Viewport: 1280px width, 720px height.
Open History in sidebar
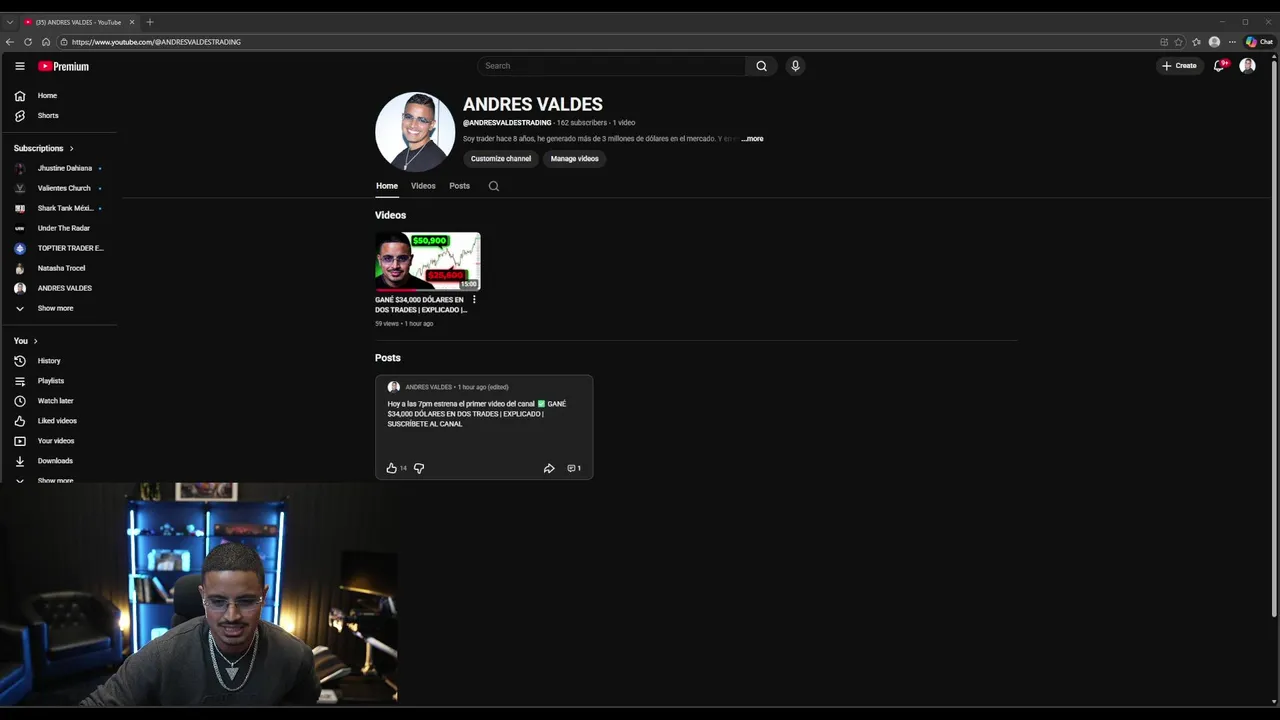click(x=60, y=361)
